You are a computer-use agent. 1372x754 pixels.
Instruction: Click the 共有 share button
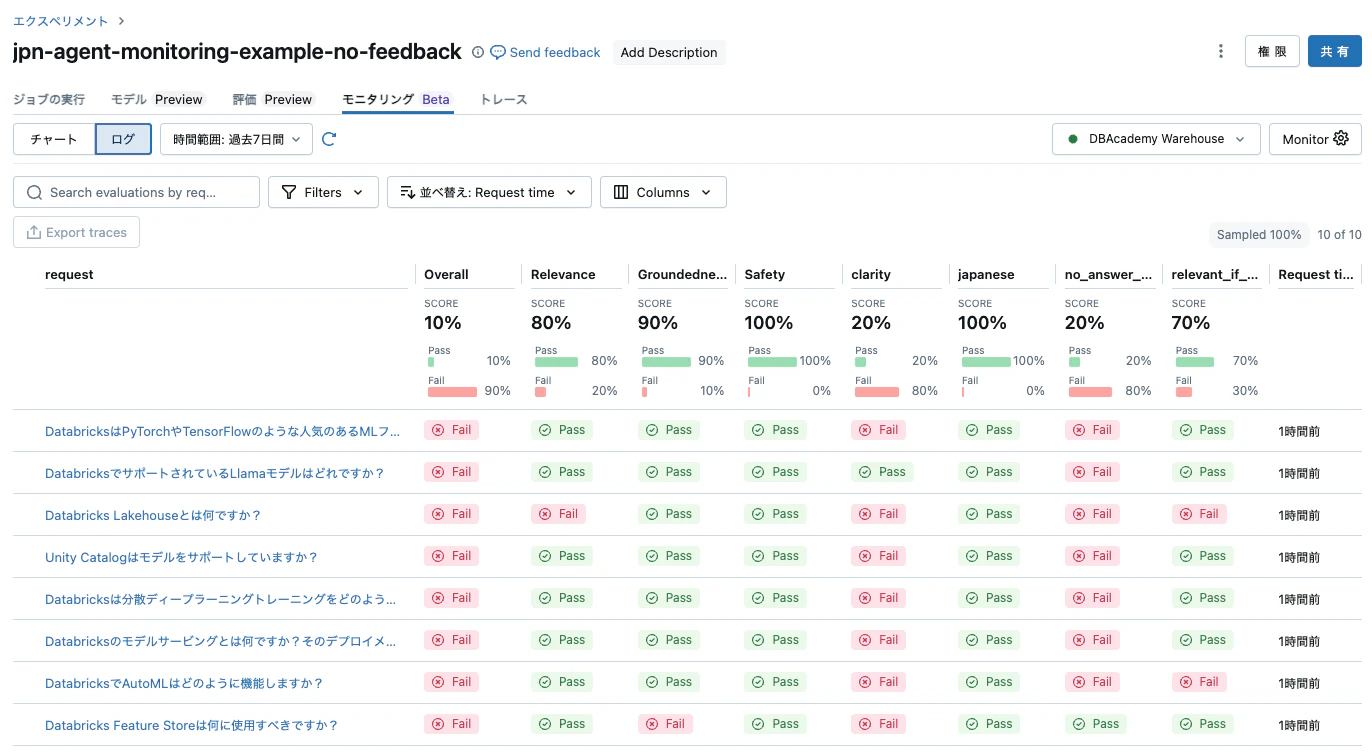coord(1334,51)
